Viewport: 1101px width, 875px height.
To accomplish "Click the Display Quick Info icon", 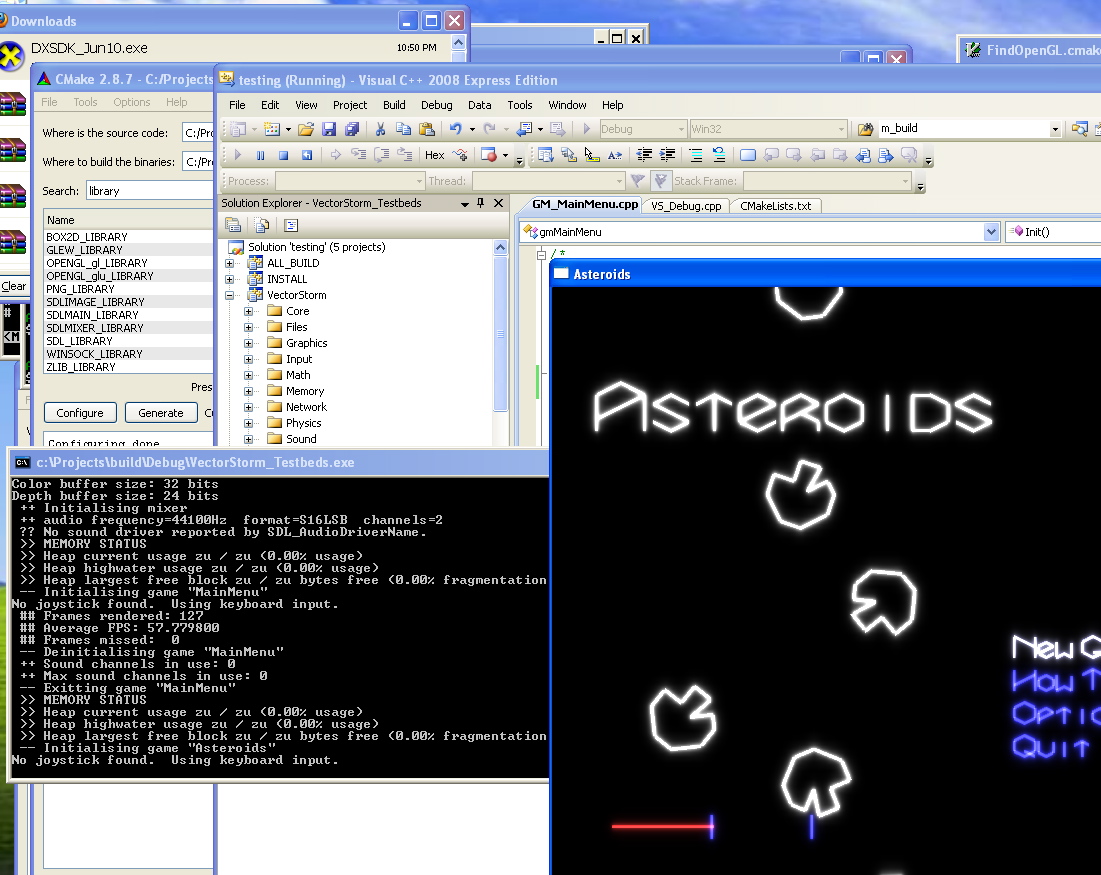I will pos(592,155).
